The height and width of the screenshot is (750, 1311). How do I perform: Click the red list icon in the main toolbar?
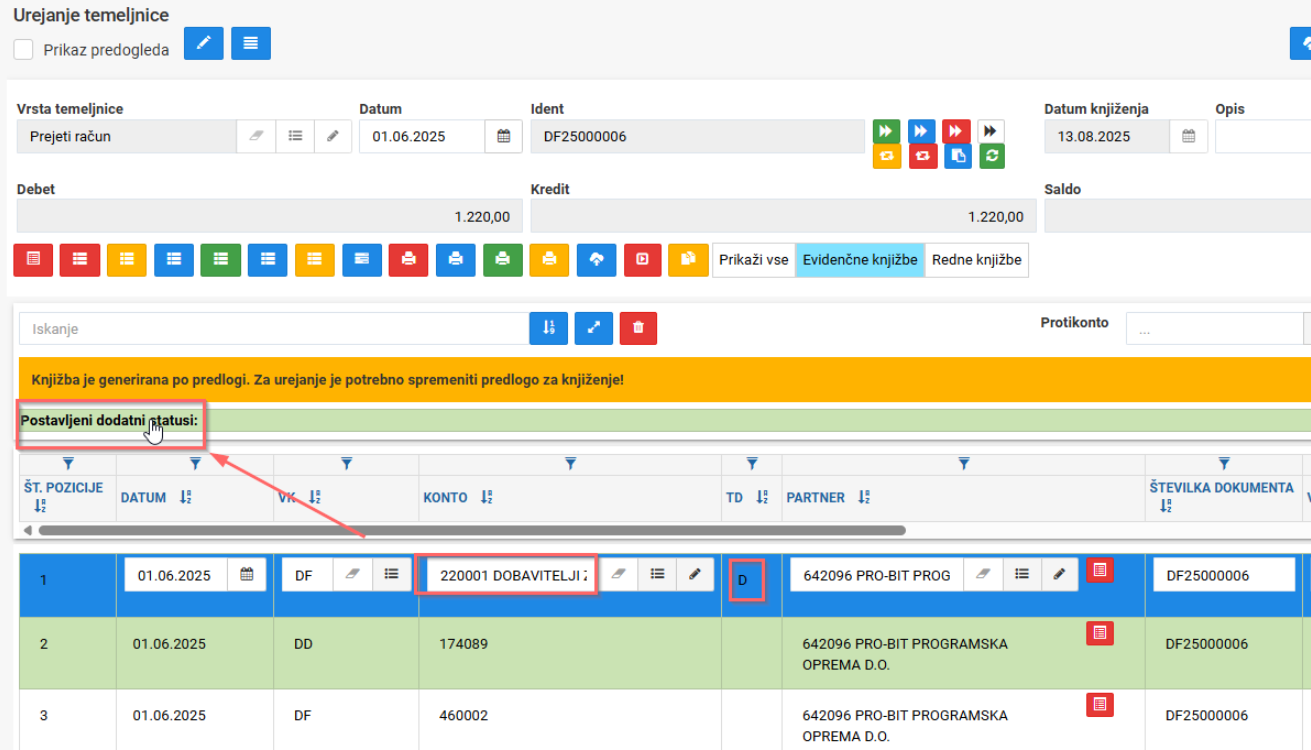[80, 260]
